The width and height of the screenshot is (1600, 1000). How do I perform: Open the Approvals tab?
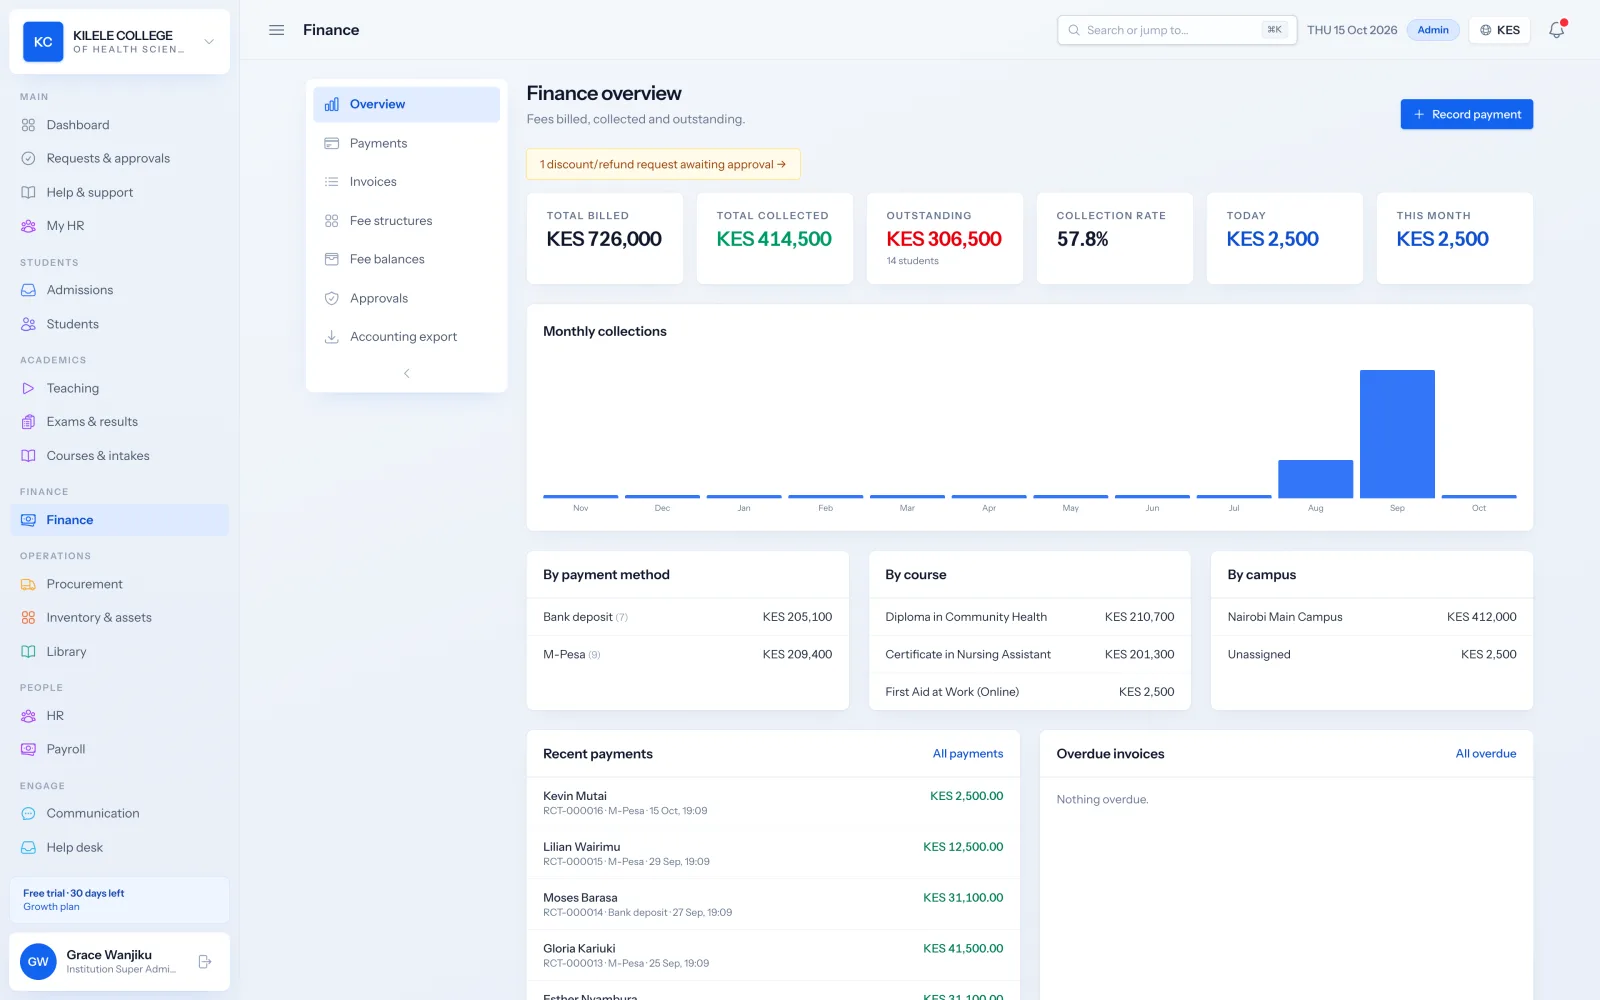(x=406, y=298)
